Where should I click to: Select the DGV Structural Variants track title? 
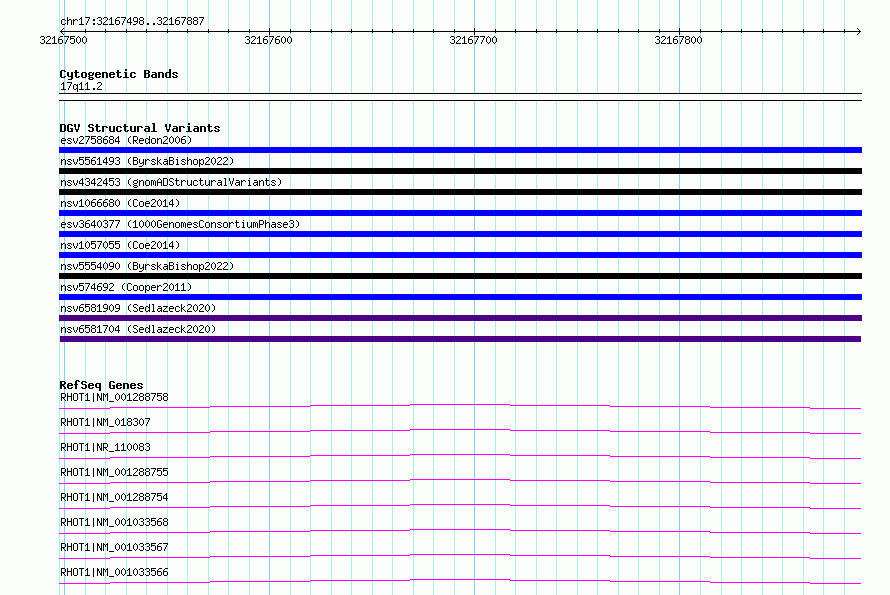[x=140, y=128]
